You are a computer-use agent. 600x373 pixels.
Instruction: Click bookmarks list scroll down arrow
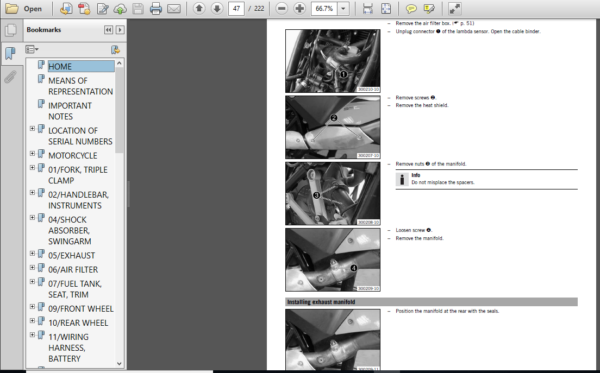tap(119, 363)
